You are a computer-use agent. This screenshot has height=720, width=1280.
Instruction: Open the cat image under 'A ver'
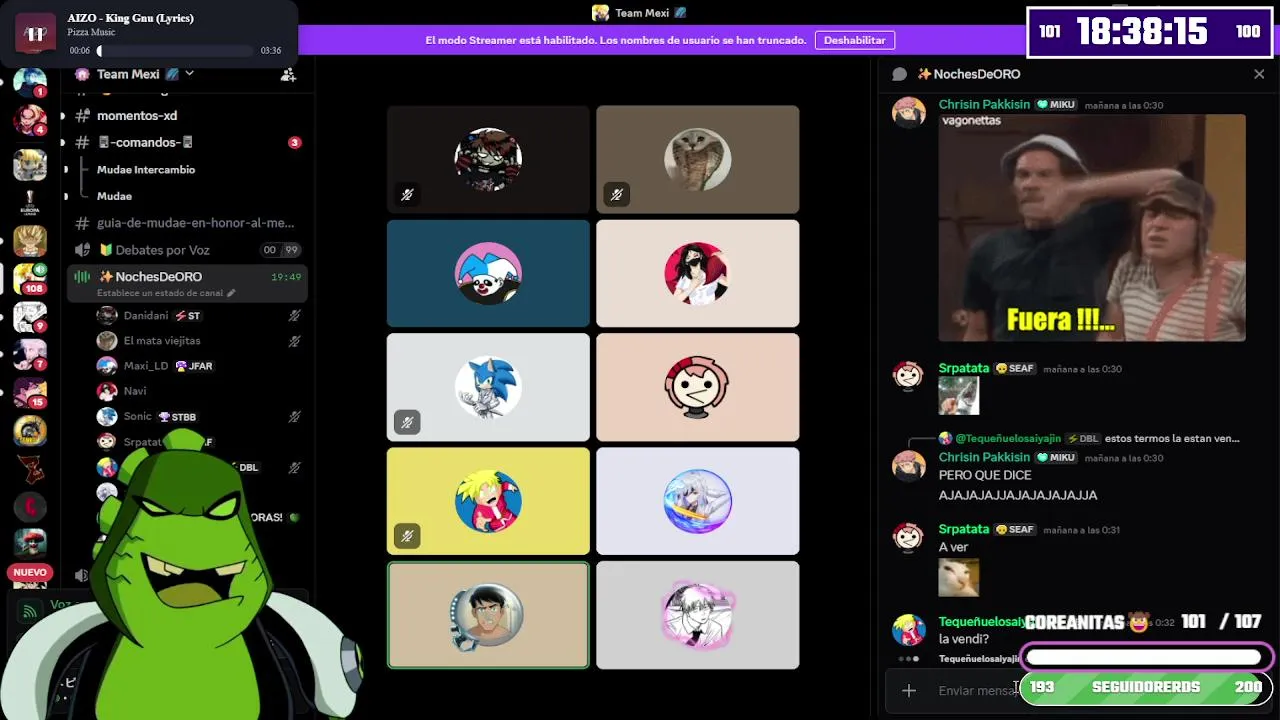[958, 577]
